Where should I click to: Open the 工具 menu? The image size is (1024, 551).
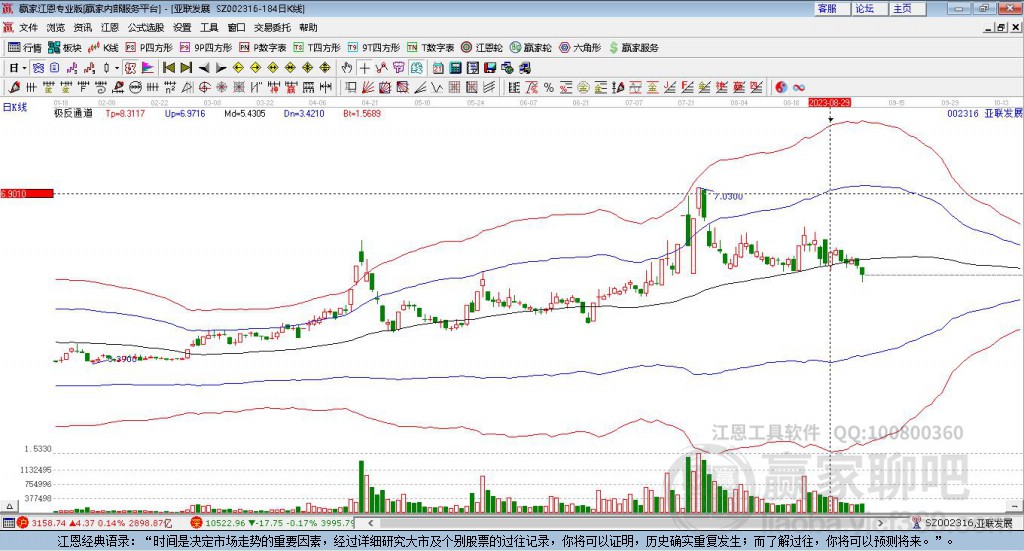209,27
